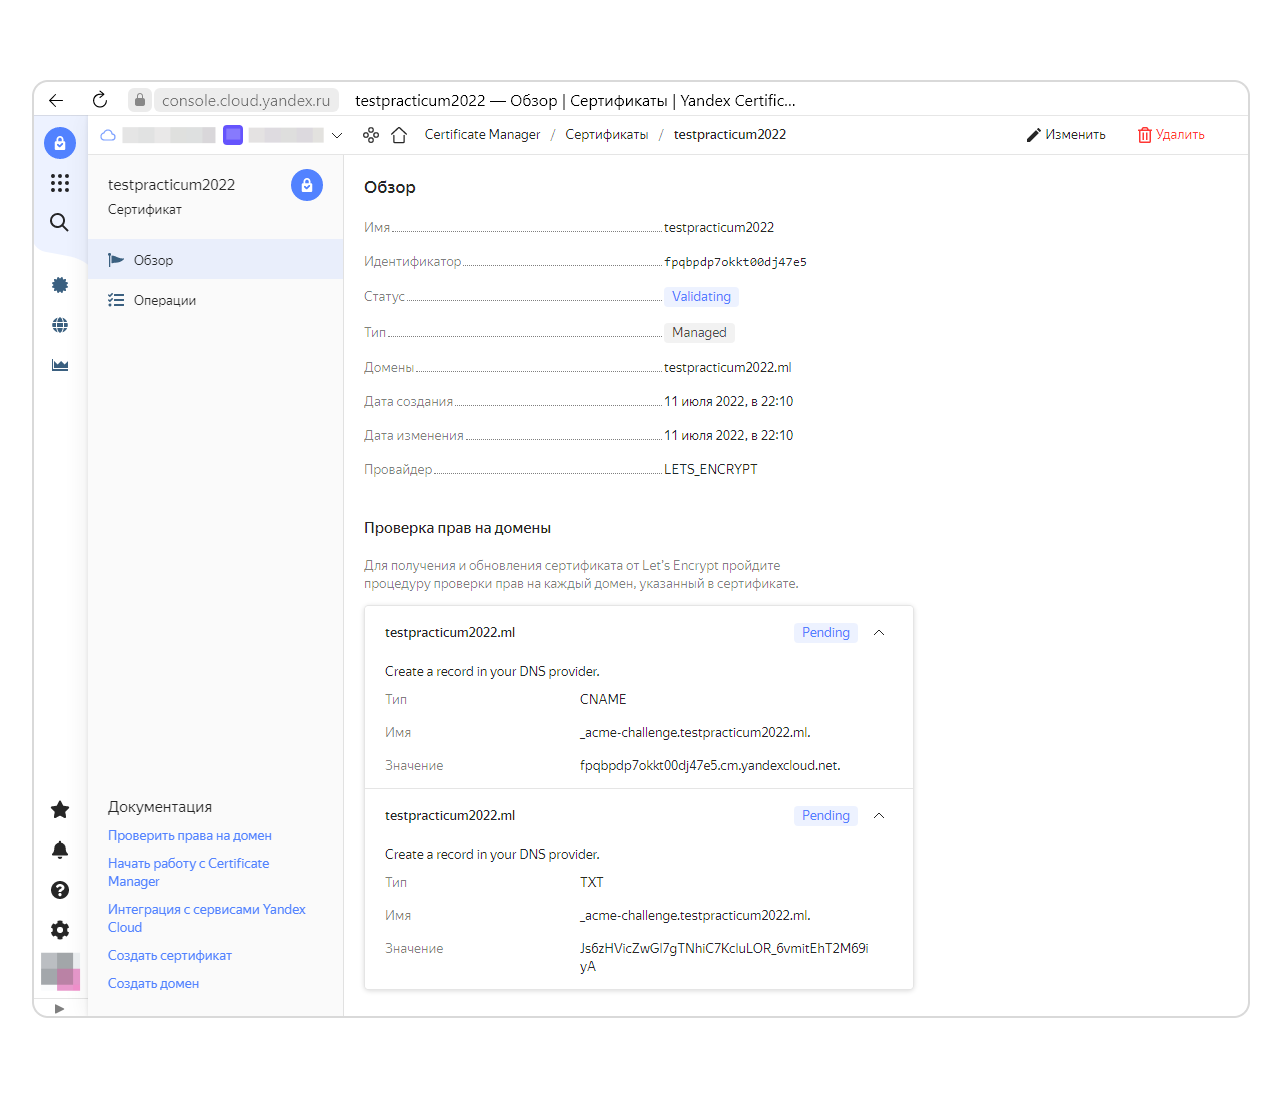Click the Pending badge on TXT card

826,815
